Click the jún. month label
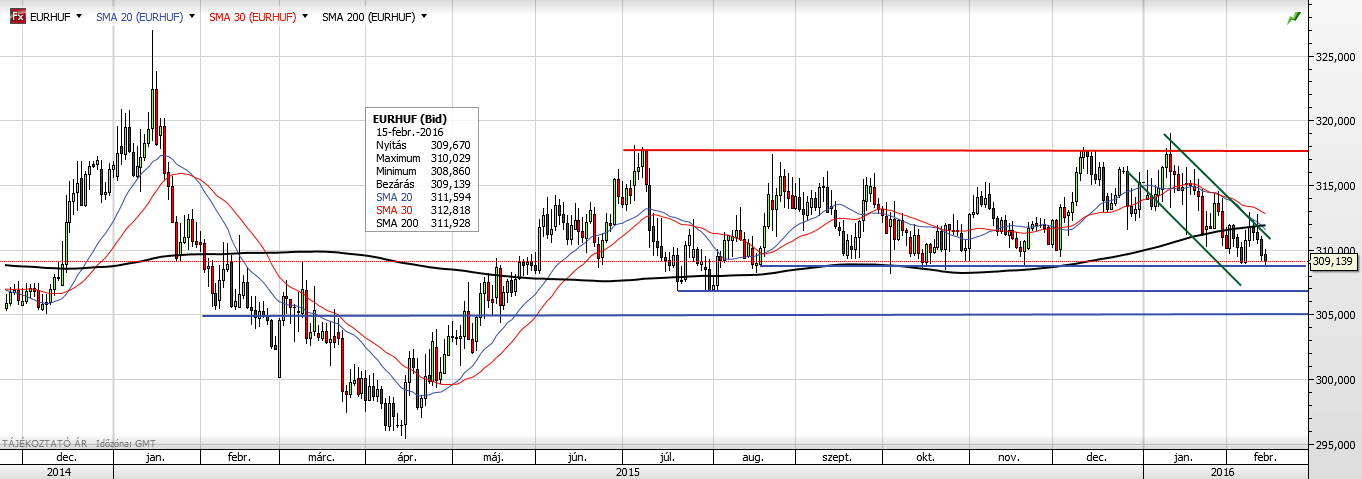1362x479 pixels. [576, 457]
